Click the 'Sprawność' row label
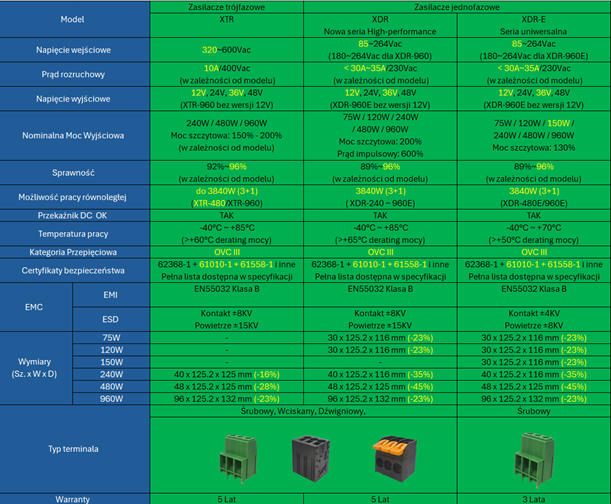The height and width of the screenshot is (504, 611). tap(73, 172)
